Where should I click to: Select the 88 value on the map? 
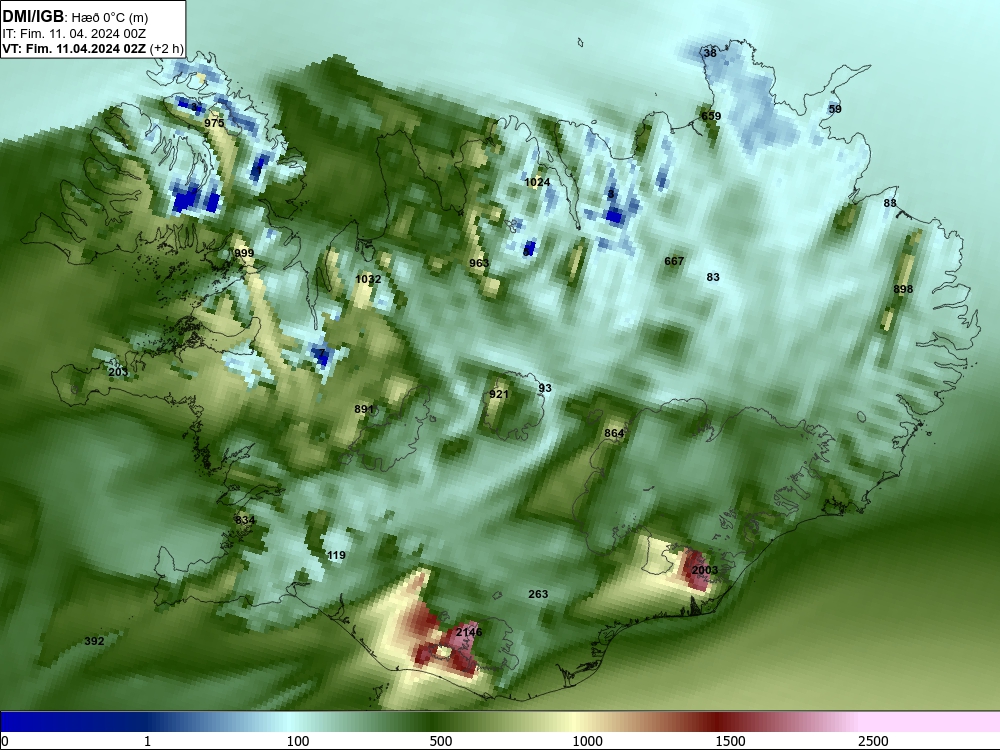pos(890,203)
